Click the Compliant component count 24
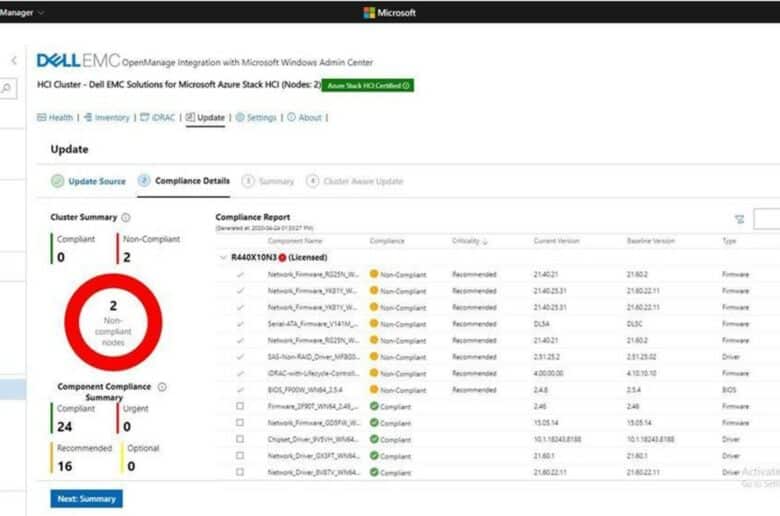Screen dimensions: 780x516 (65, 426)
